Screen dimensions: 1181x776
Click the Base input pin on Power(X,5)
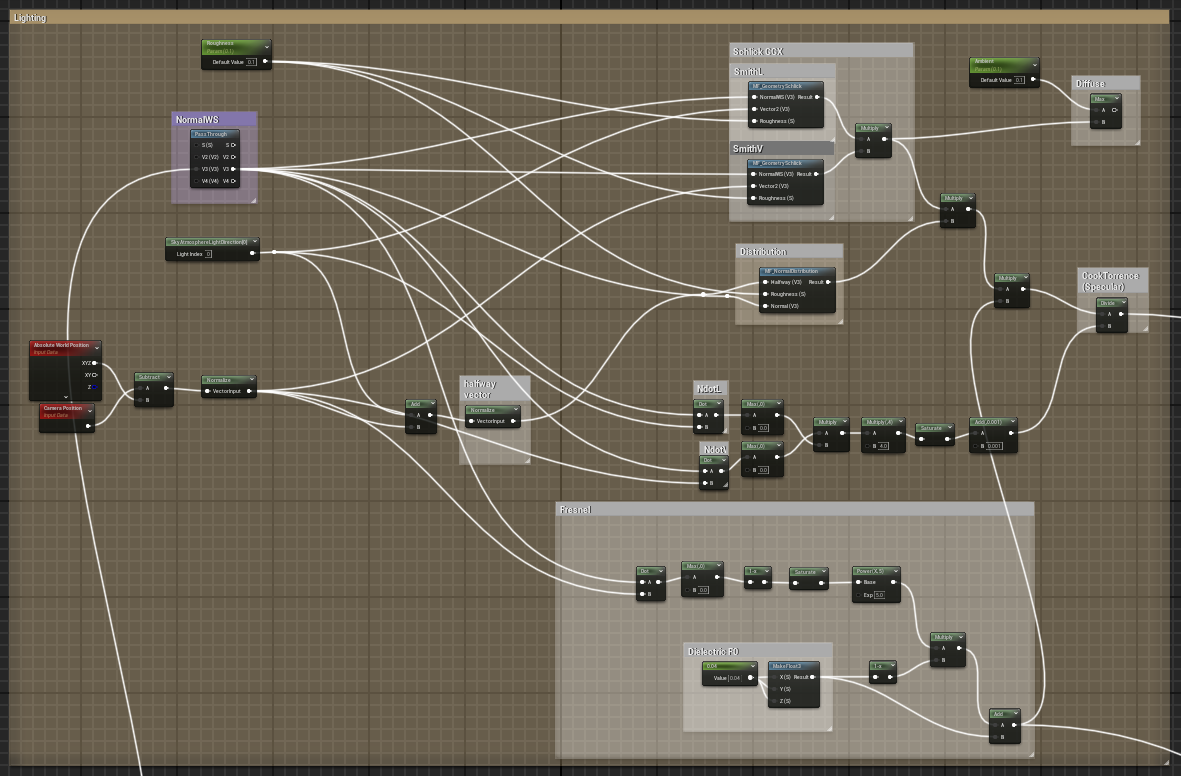858,582
